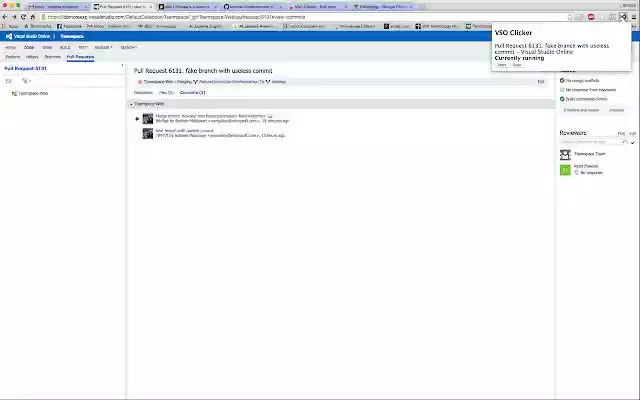The width and height of the screenshot is (640, 400).
Task: Collapse the left panel with the small arrow
Action: [122, 65]
